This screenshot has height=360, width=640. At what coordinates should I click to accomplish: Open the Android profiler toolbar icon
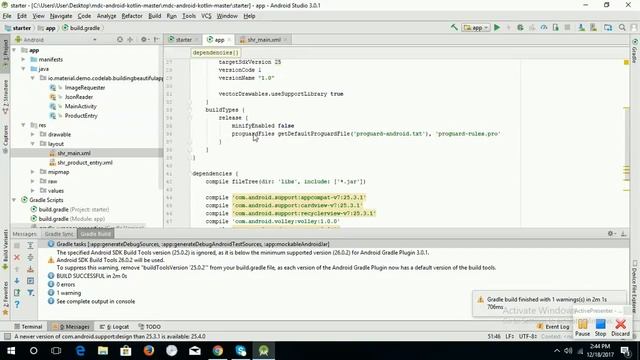tap(544, 27)
